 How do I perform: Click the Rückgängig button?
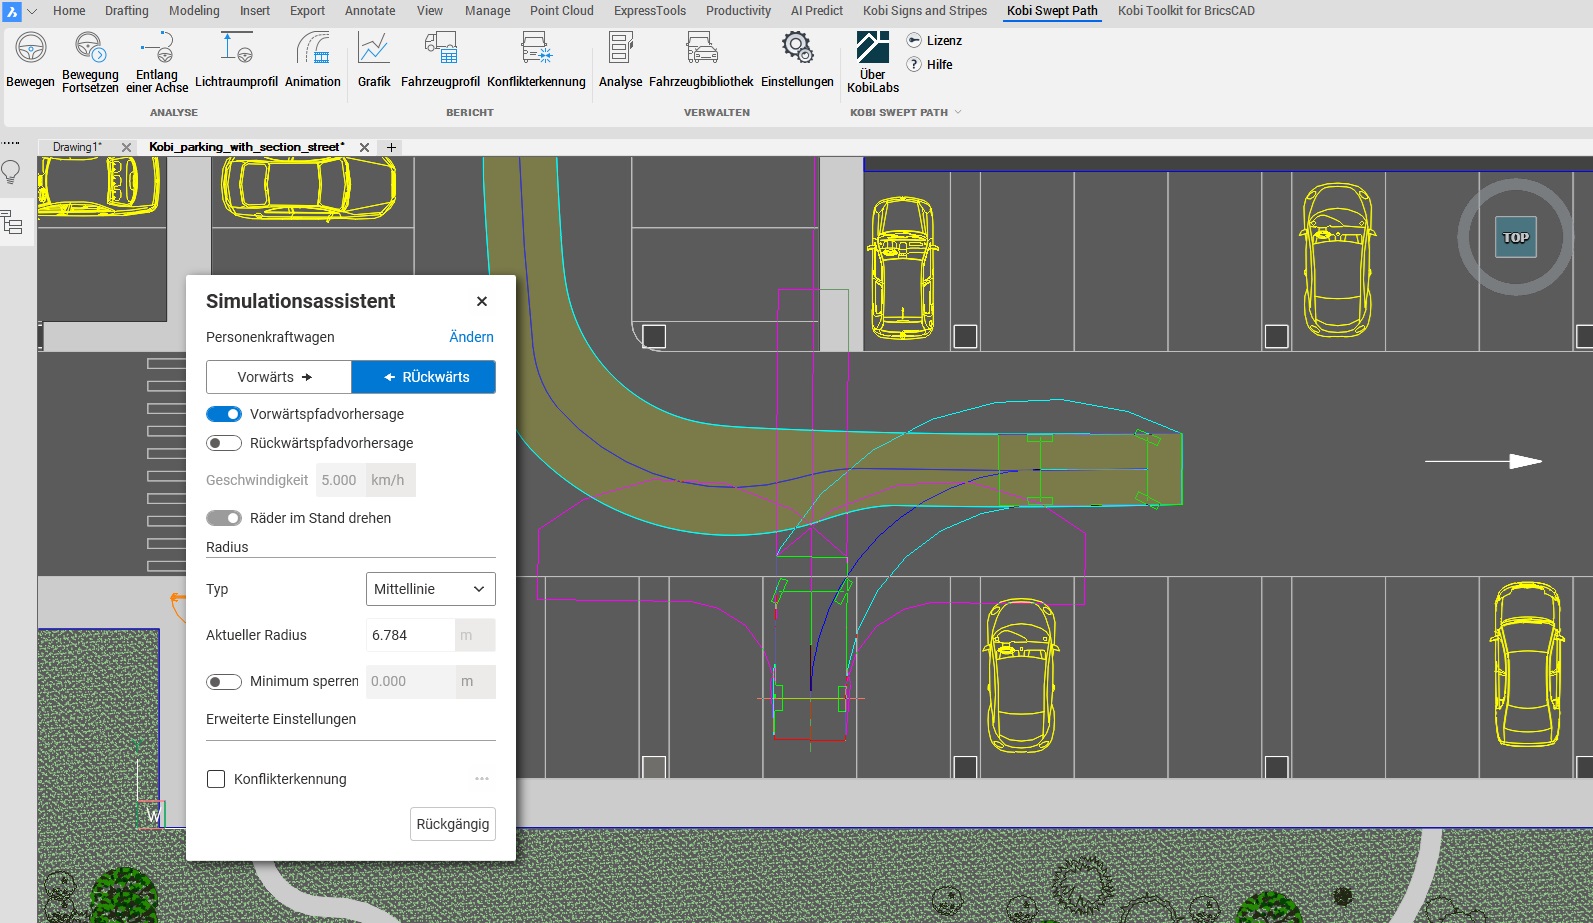click(x=453, y=824)
